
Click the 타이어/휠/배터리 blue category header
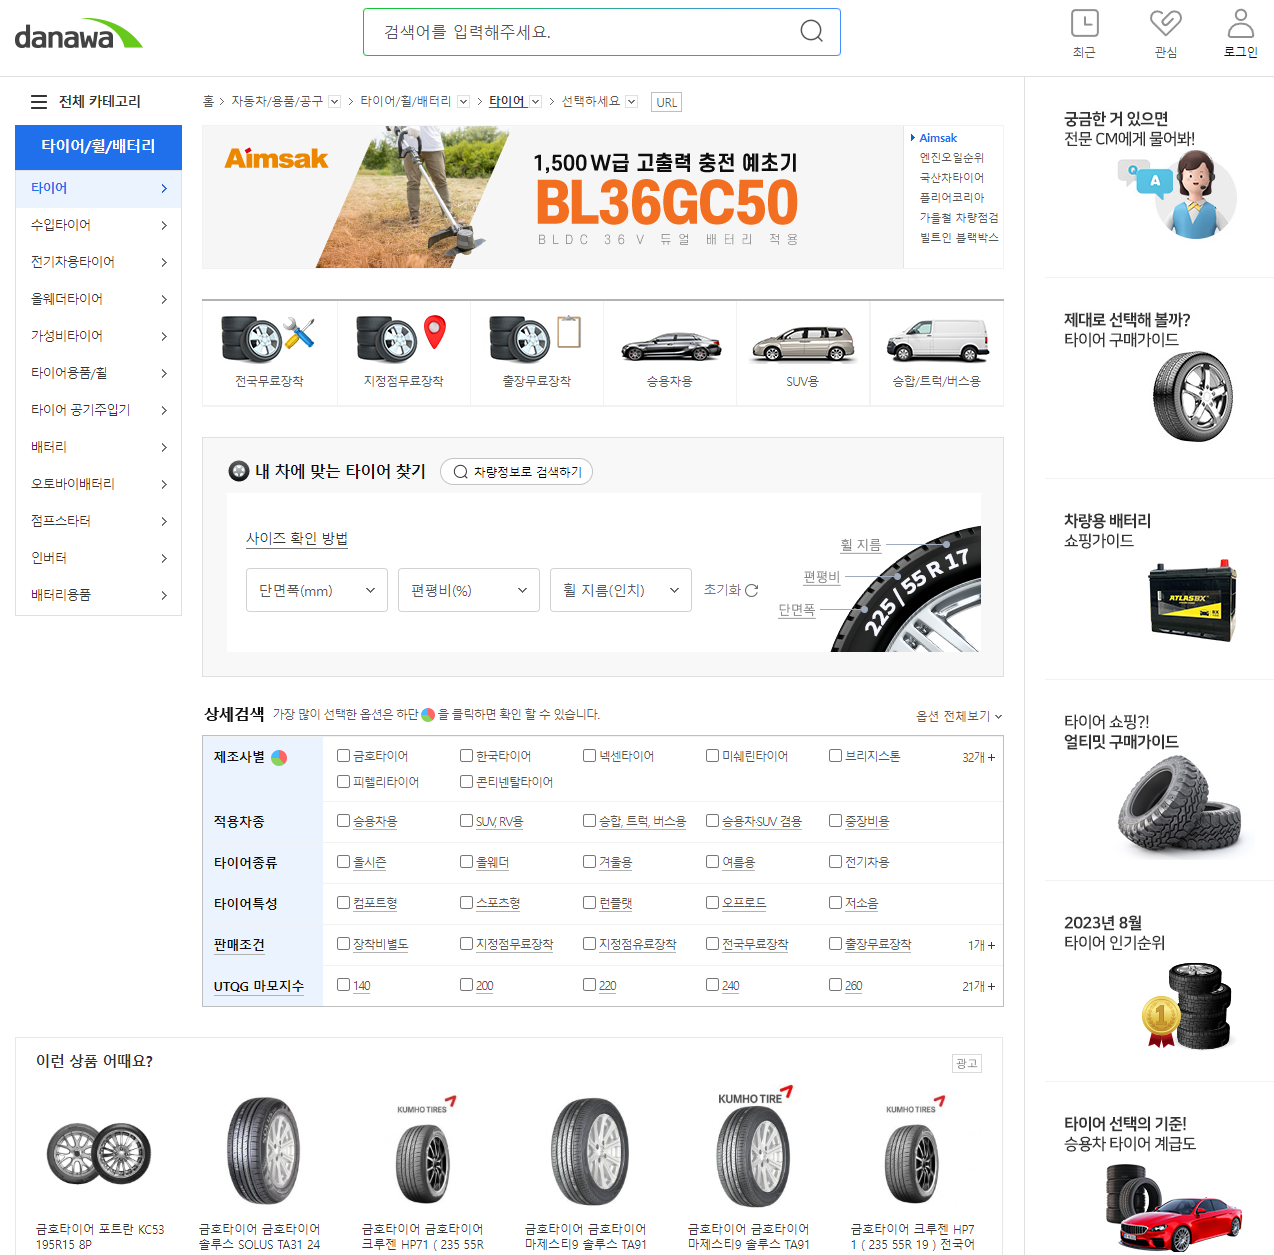click(99, 147)
